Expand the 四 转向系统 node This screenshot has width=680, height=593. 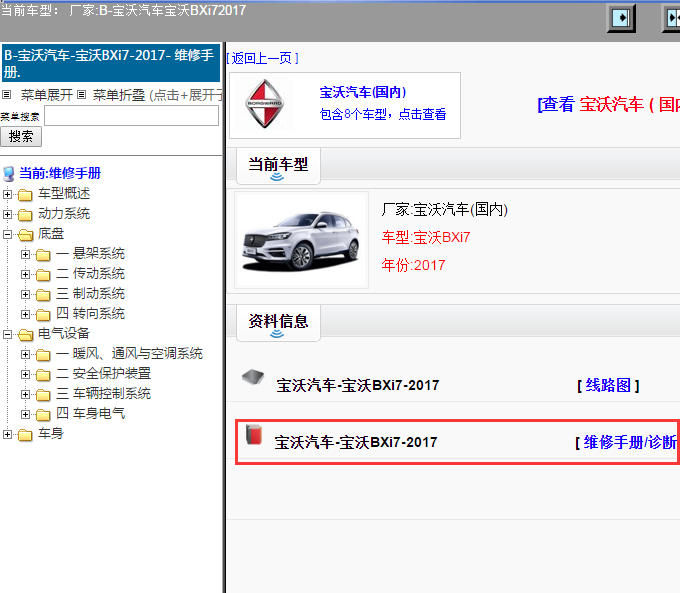tap(25, 314)
